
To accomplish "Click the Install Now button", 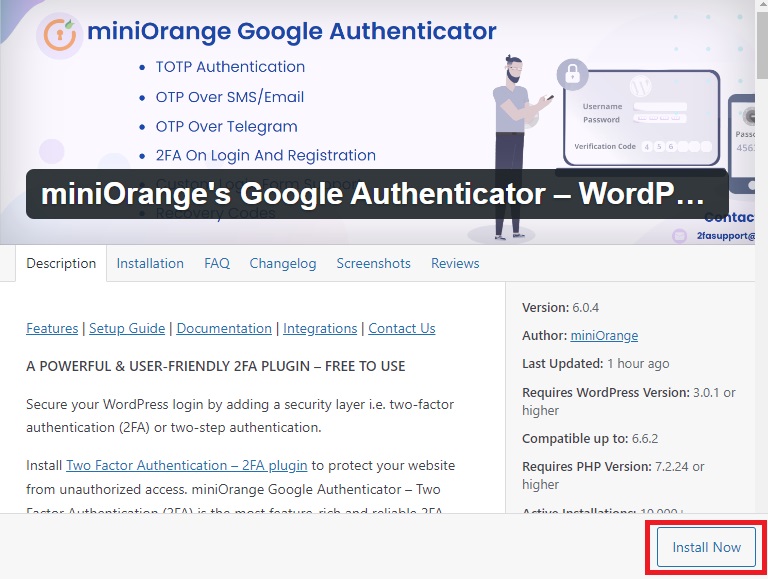I will tap(706, 547).
